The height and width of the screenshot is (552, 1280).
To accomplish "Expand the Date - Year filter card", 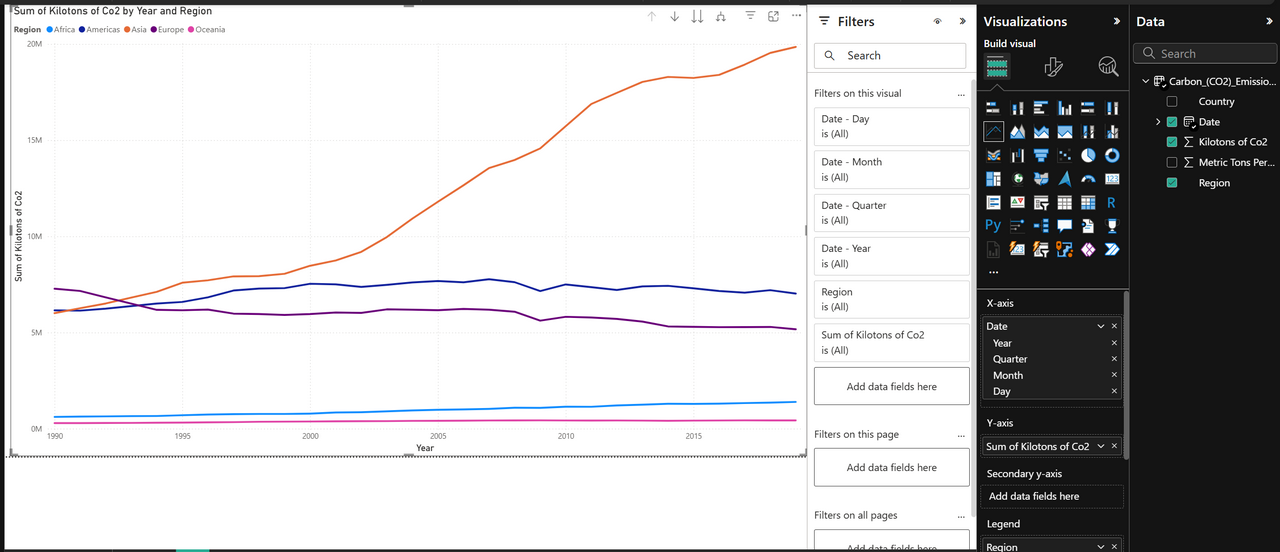I will (x=892, y=256).
